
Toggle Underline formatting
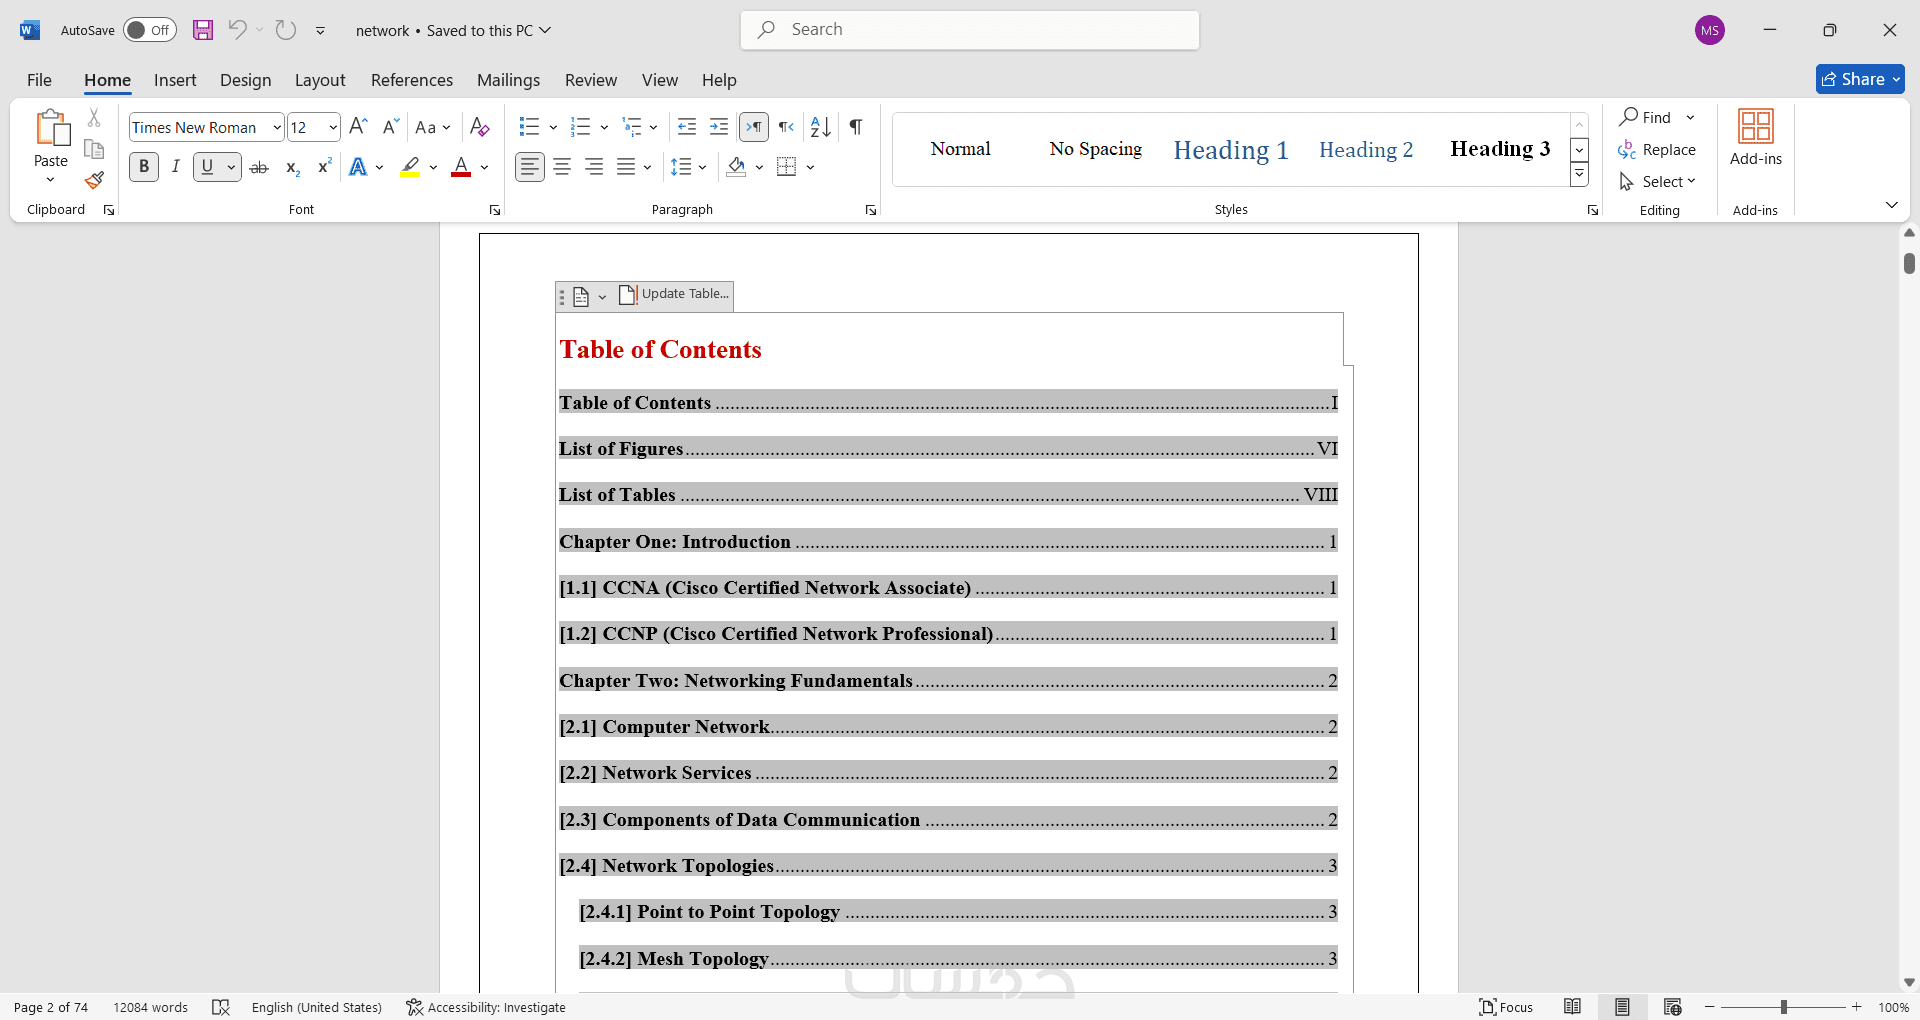pyautogui.click(x=207, y=167)
